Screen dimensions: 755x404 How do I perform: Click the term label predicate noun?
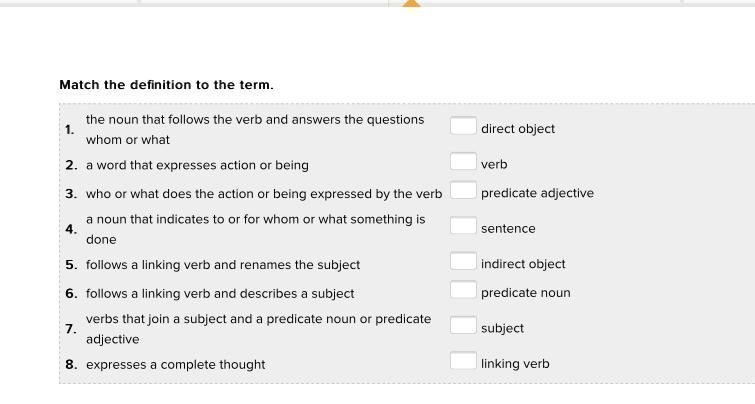(525, 293)
